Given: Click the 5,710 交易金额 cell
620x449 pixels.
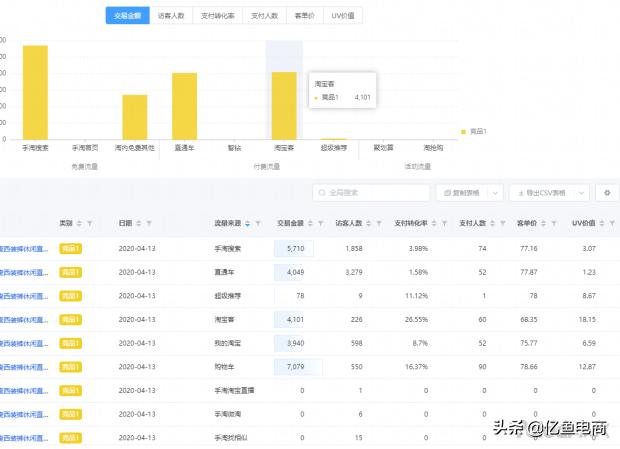Looking at the screenshot, I should [295, 249].
